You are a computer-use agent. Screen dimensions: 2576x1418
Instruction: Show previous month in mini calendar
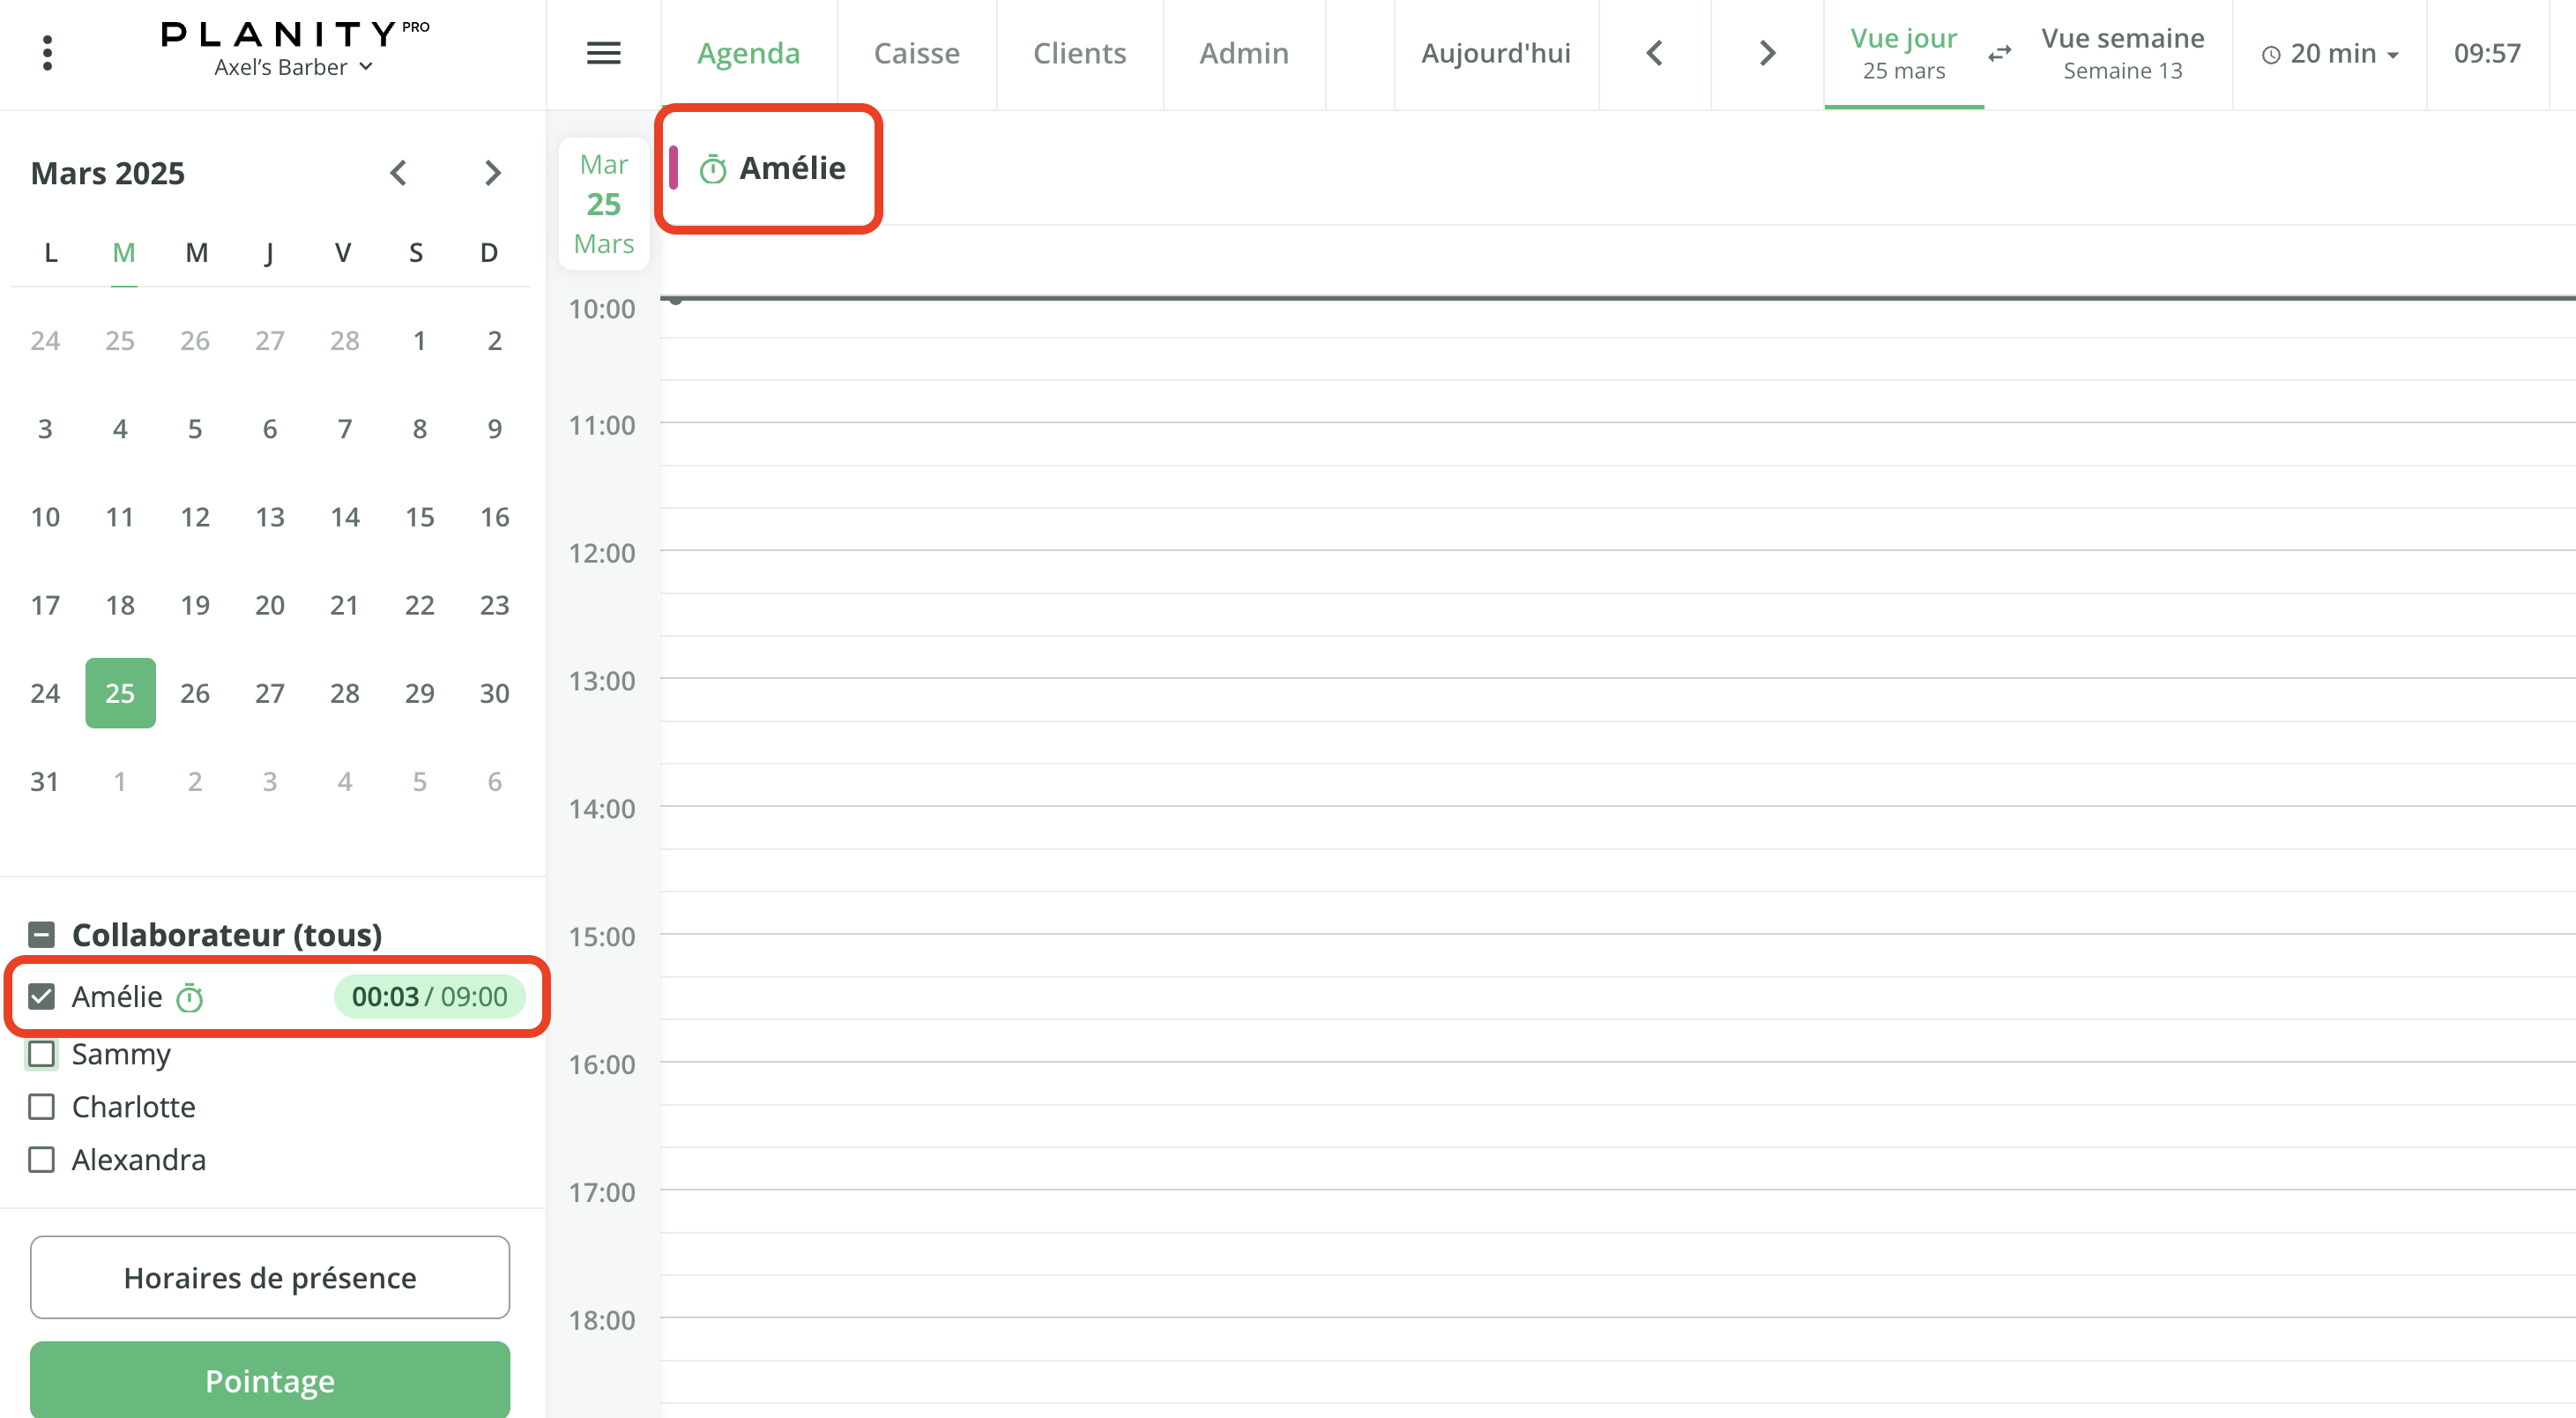[398, 173]
